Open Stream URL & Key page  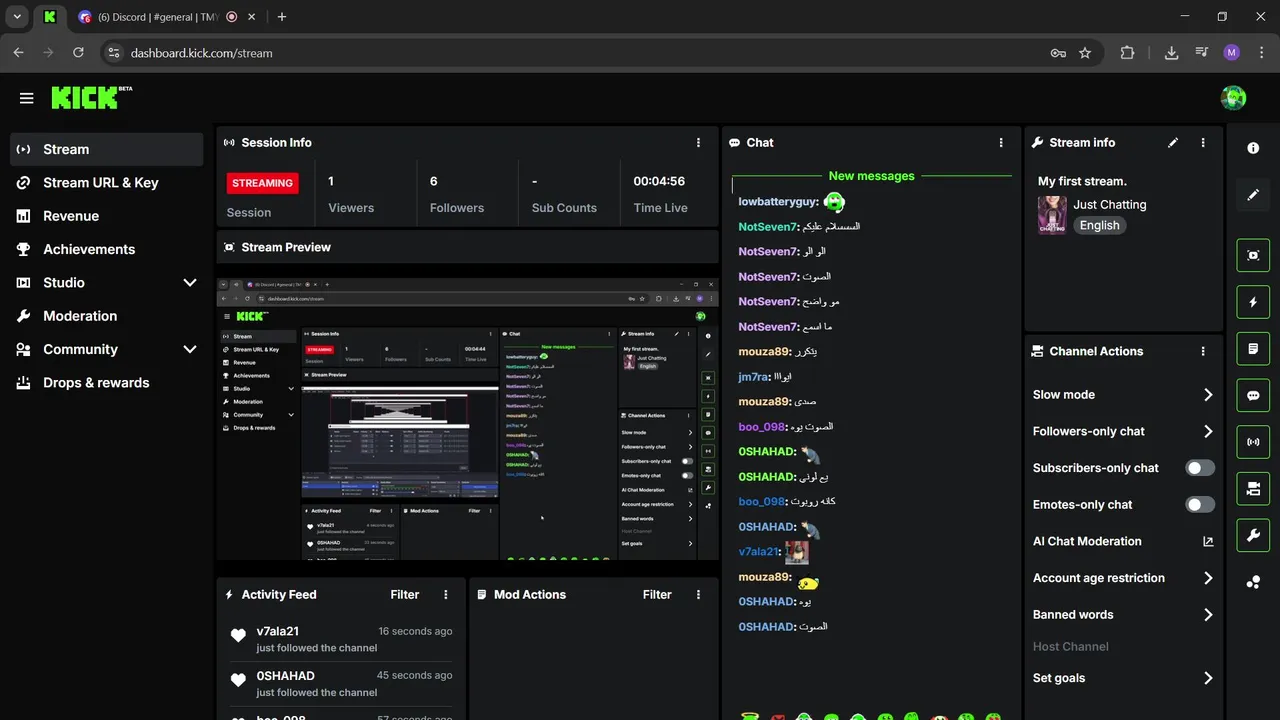107,183
